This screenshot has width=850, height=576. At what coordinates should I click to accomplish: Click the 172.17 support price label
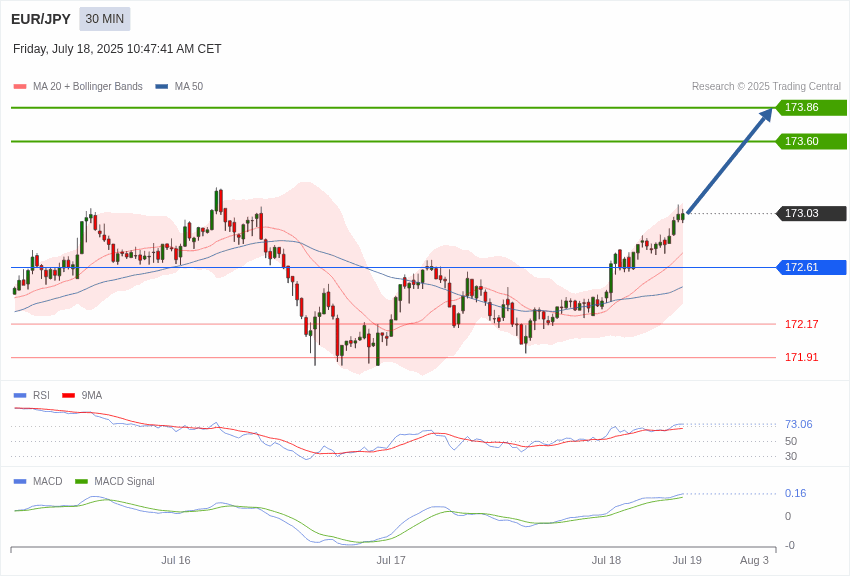click(x=802, y=324)
